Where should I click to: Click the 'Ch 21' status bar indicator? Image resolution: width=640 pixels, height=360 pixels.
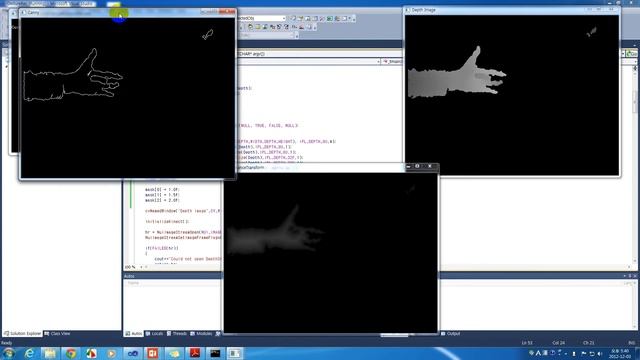coord(588,343)
